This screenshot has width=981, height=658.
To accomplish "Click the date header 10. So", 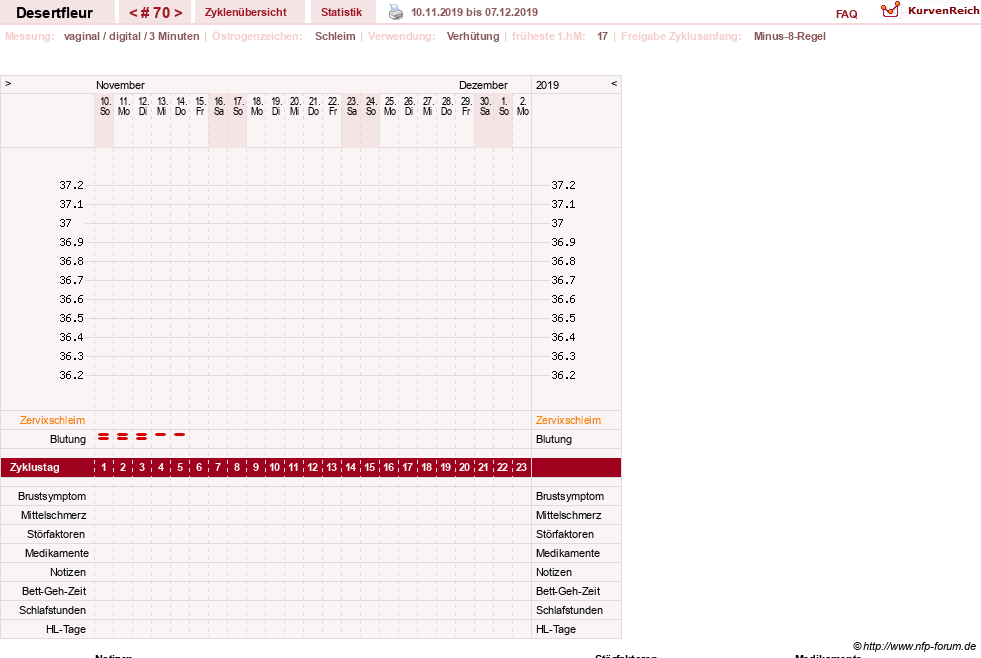I will [x=105, y=106].
